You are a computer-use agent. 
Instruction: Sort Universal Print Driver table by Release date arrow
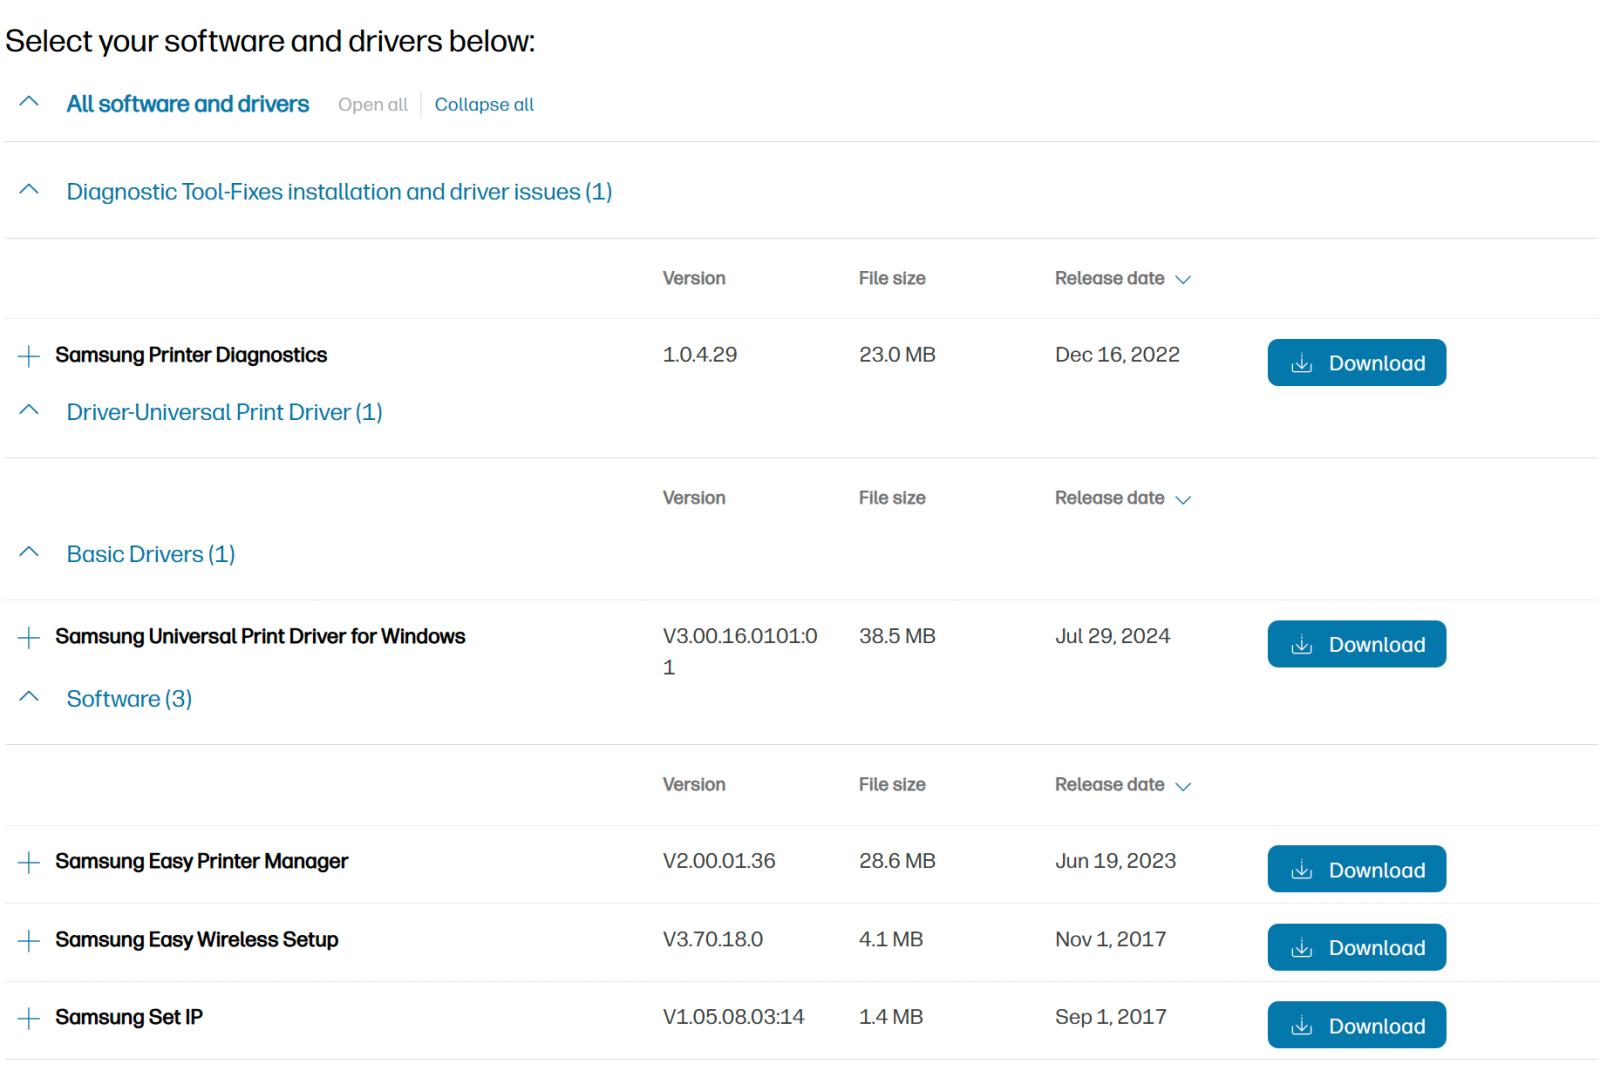click(x=1183, y=500)
